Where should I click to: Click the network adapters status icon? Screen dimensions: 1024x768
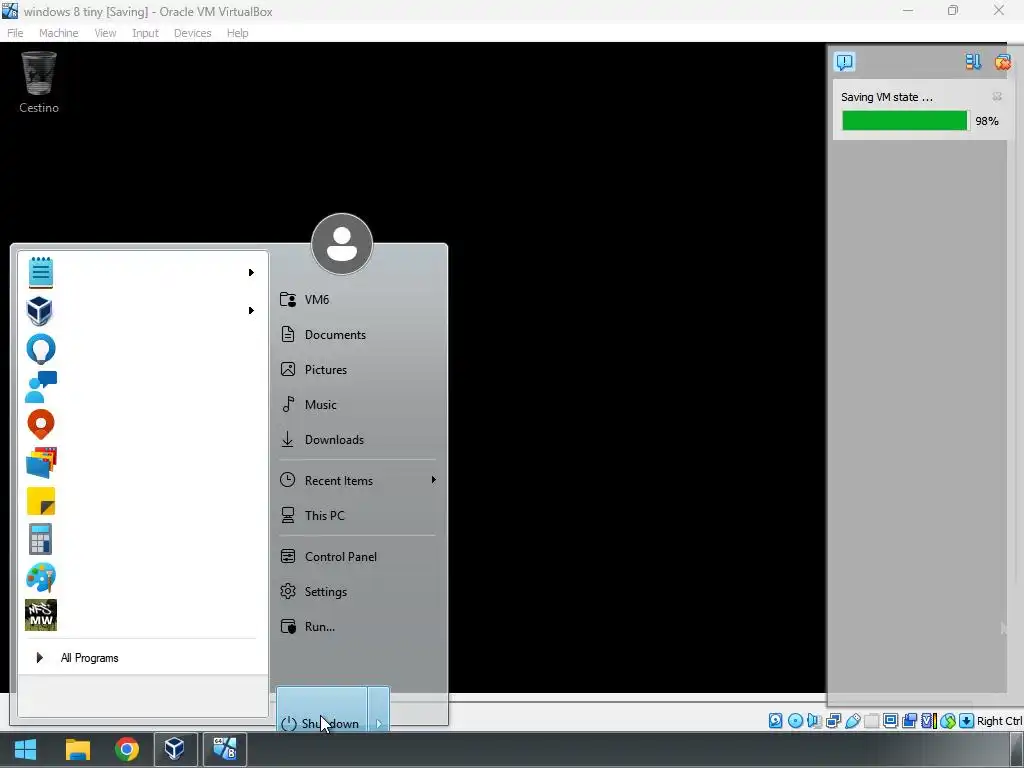click(x=833, y=720)
